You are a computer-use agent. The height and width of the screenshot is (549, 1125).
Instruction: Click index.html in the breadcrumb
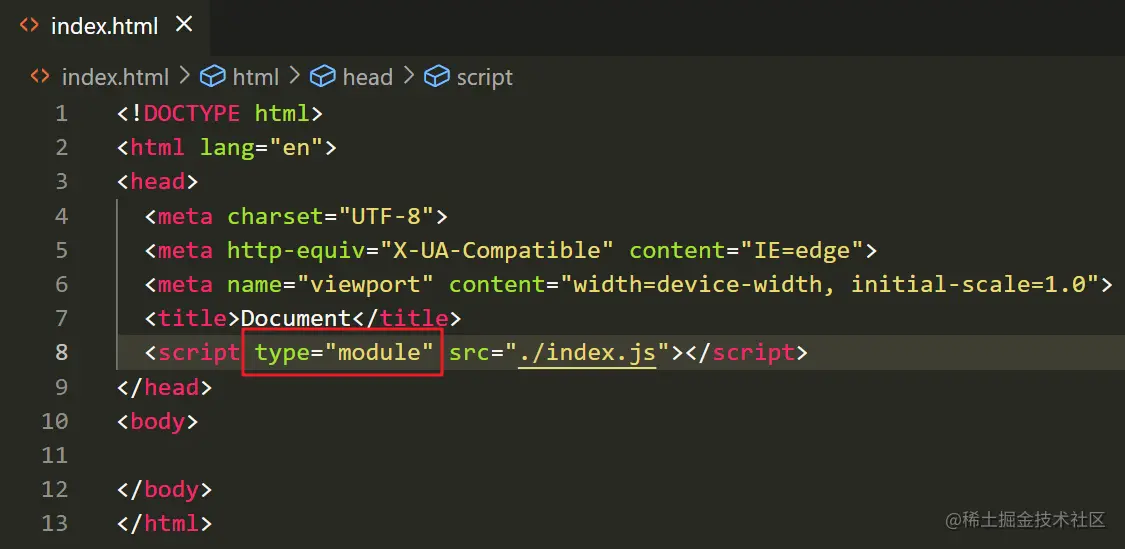[x=116, y=77]
